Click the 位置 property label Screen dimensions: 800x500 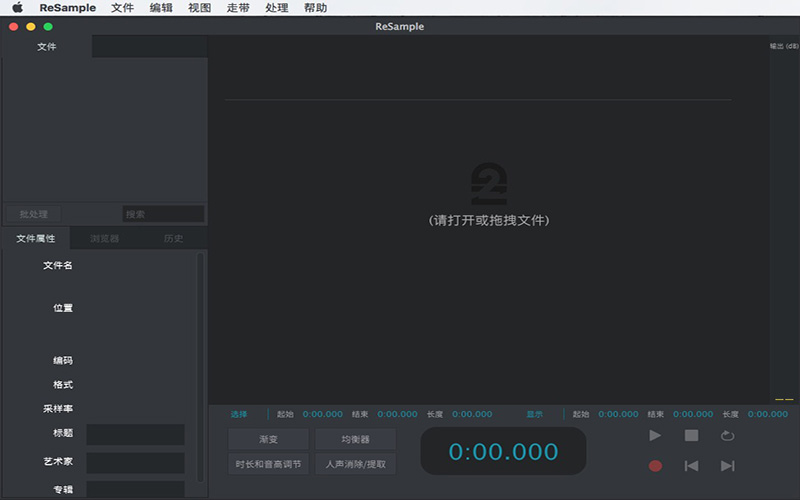63,308
